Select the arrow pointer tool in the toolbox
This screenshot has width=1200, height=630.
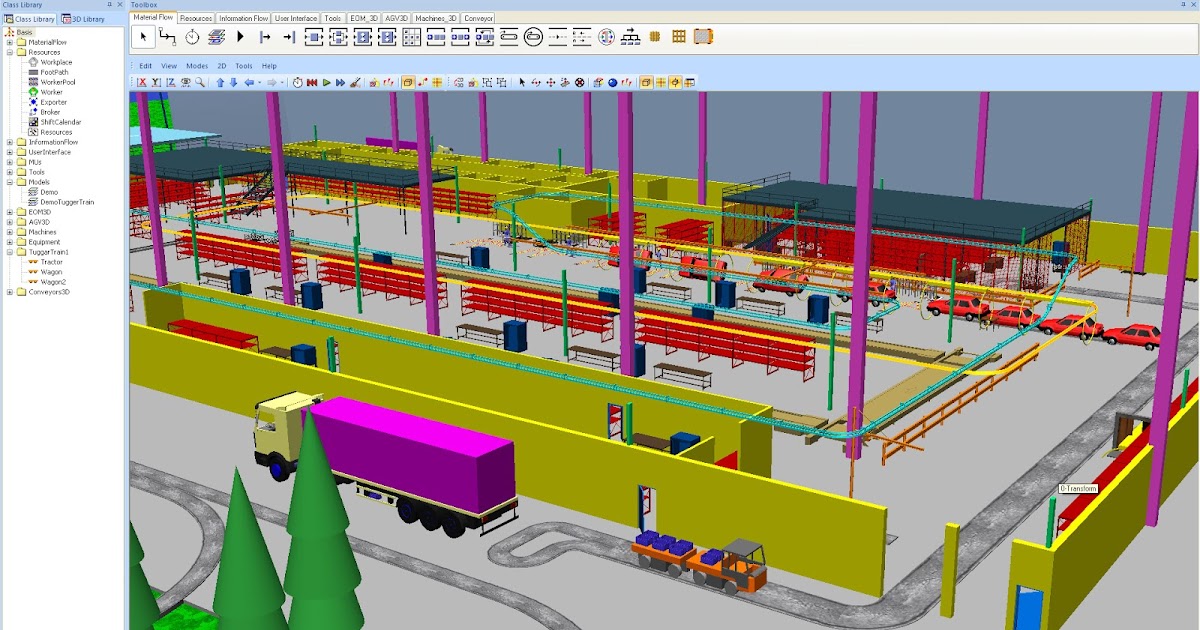143,37
